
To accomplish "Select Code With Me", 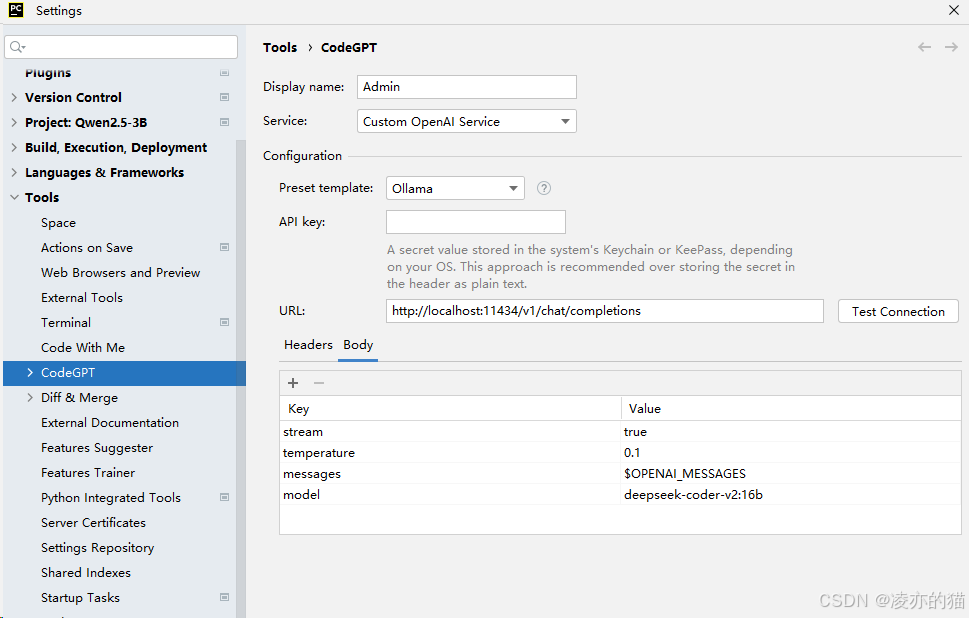I will (x=83, y=347).
